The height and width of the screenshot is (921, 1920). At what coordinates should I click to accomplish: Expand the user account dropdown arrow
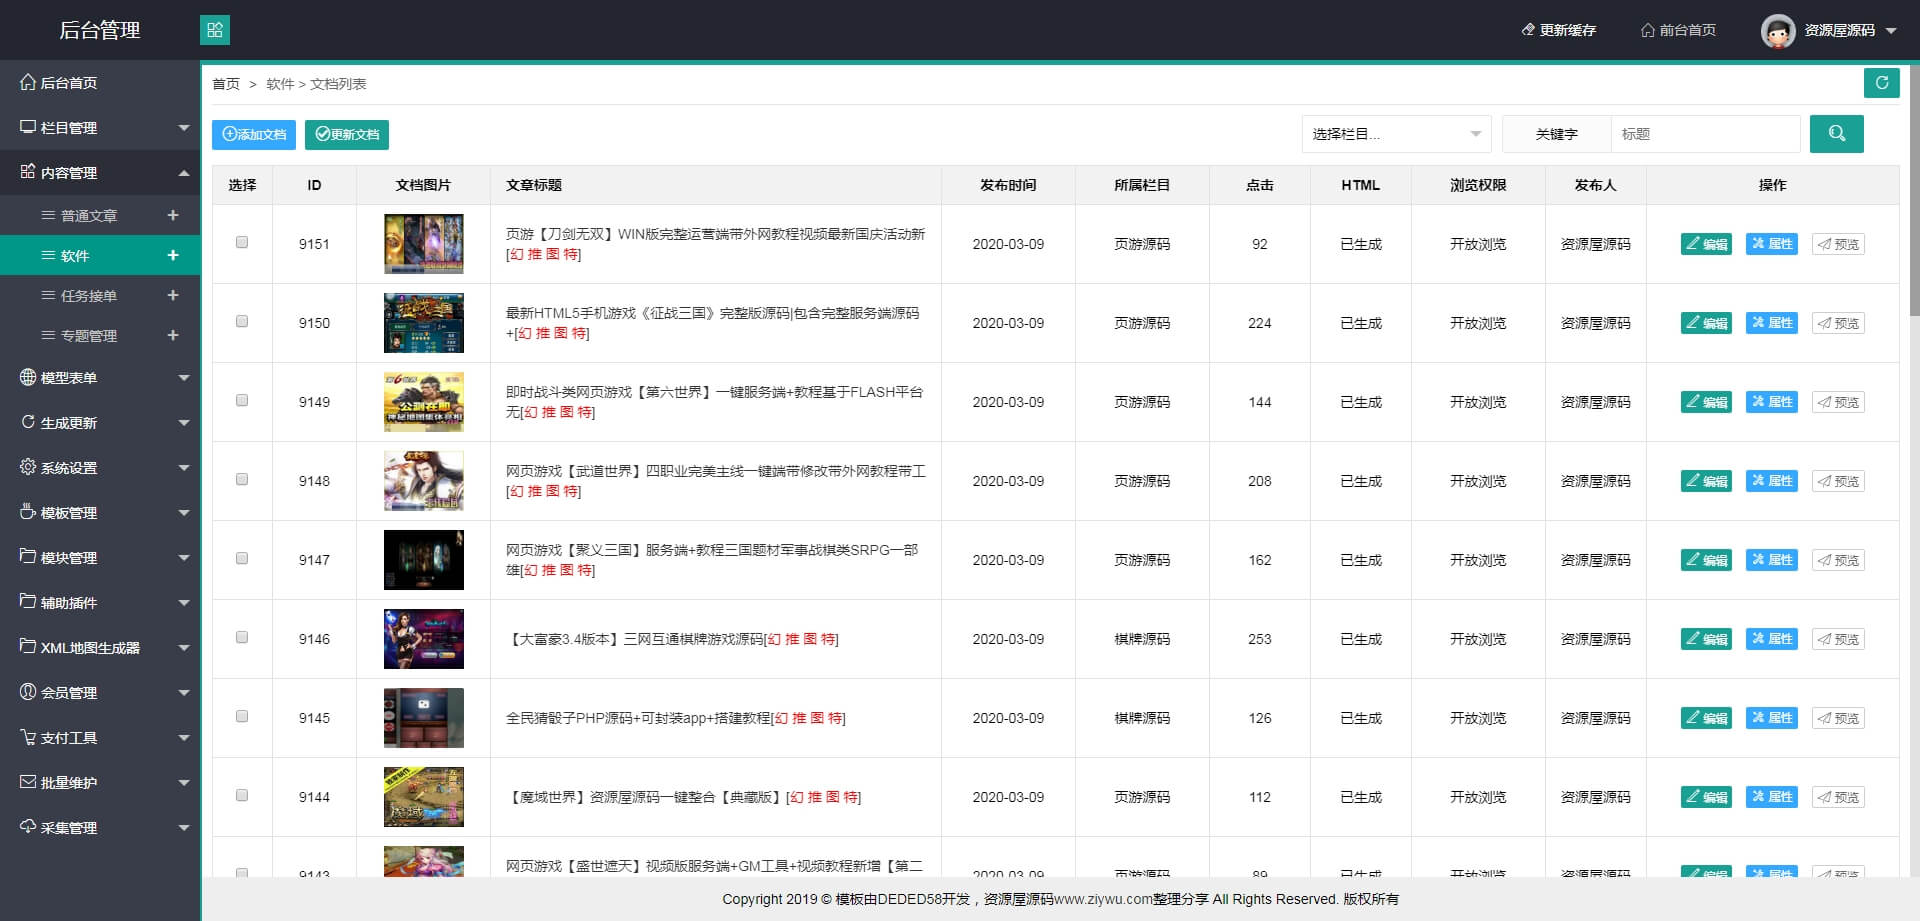[x=1891, y=31]
